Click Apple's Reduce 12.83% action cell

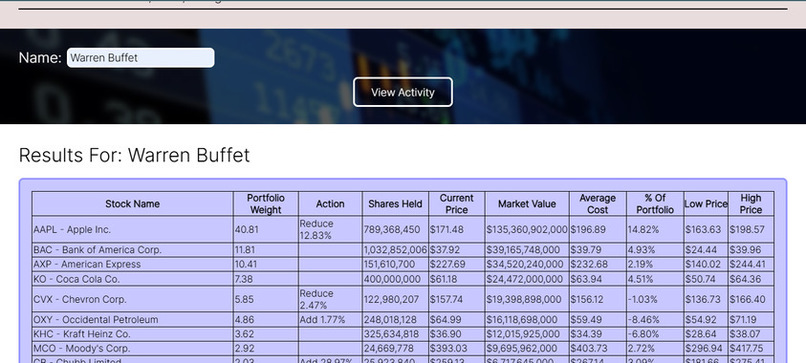pos(330,229)
